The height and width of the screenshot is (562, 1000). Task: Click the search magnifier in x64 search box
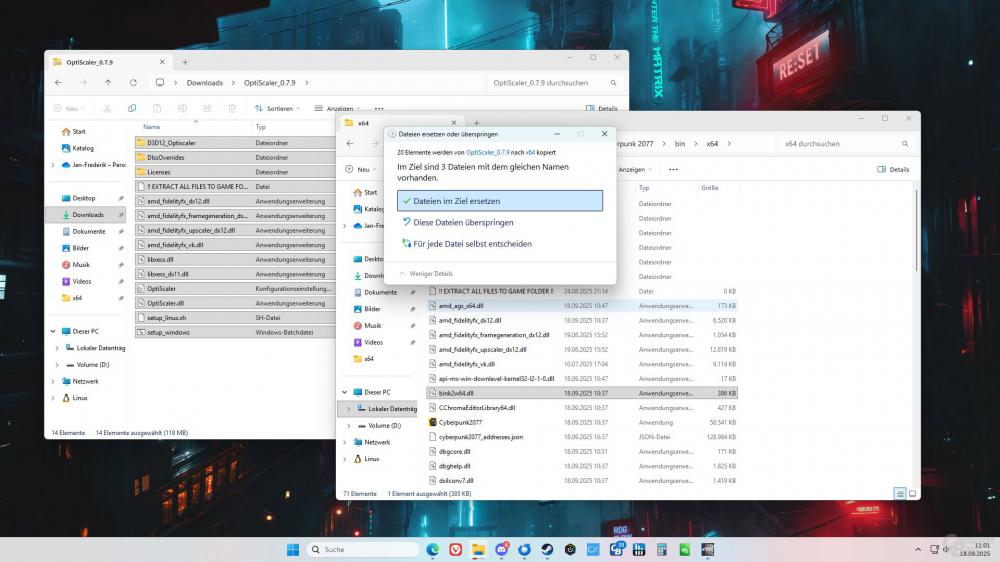tap(906, 144)
